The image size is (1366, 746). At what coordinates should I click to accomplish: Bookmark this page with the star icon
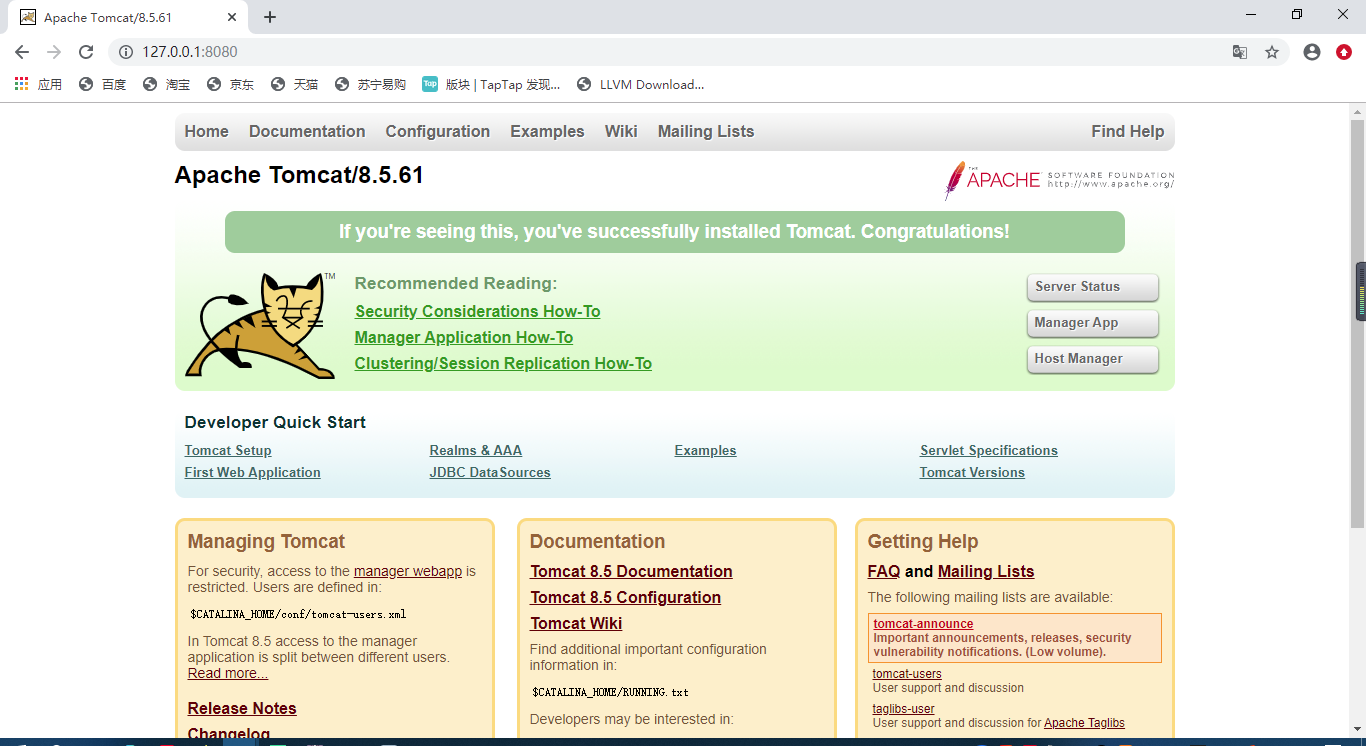click(x=1272, y=52)
